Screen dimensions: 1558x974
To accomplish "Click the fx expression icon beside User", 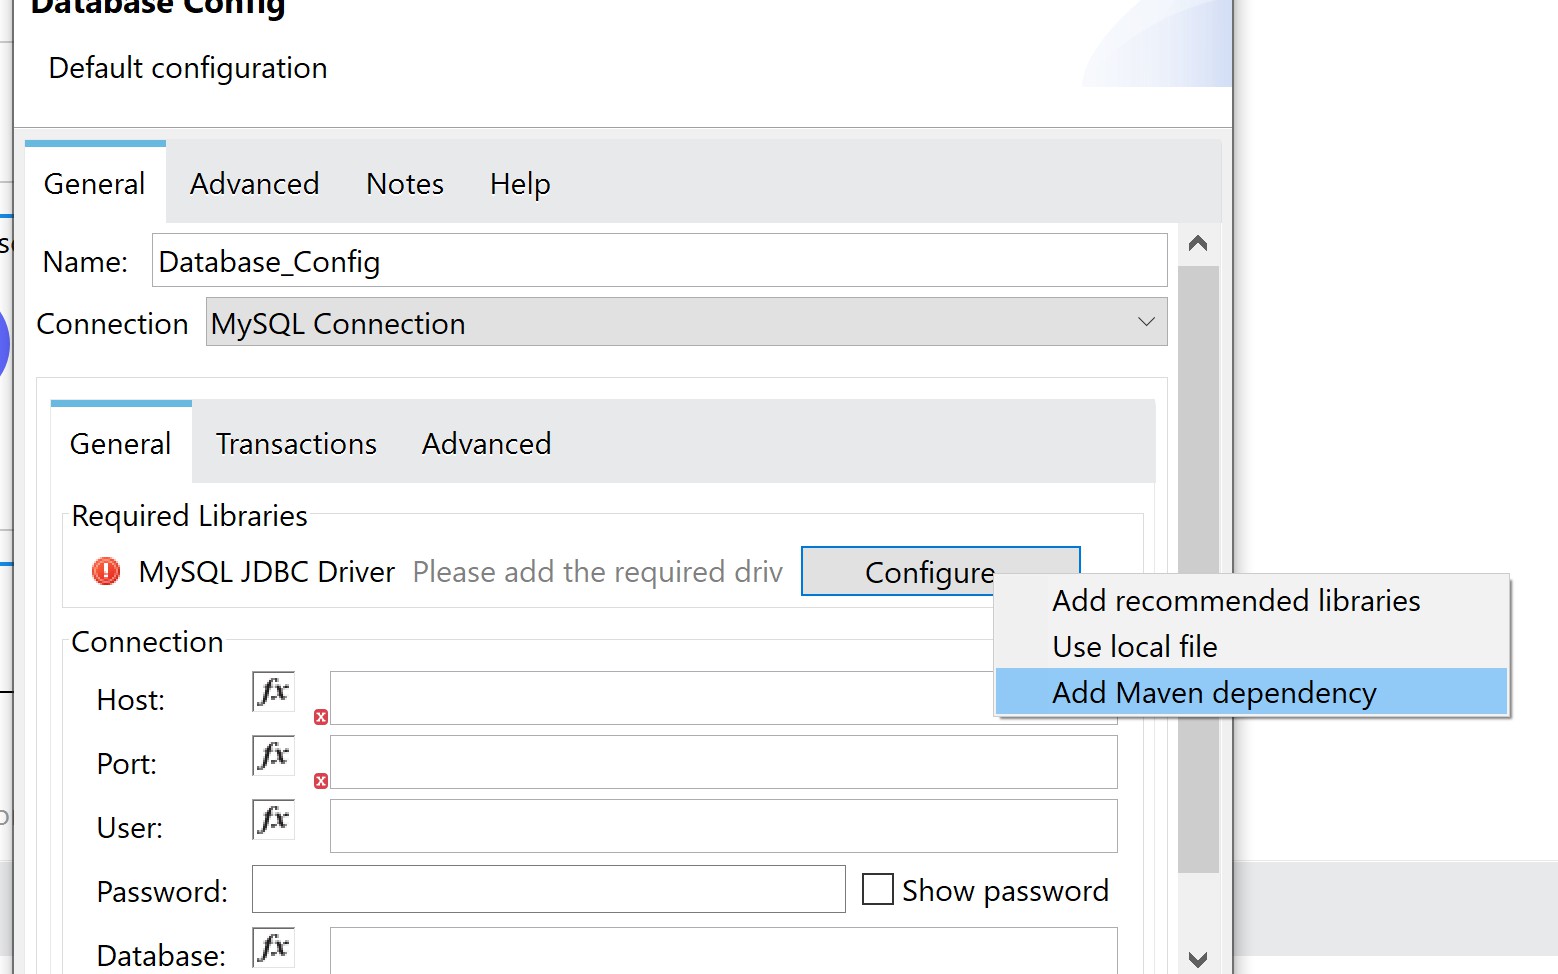I will pos(273,819).
